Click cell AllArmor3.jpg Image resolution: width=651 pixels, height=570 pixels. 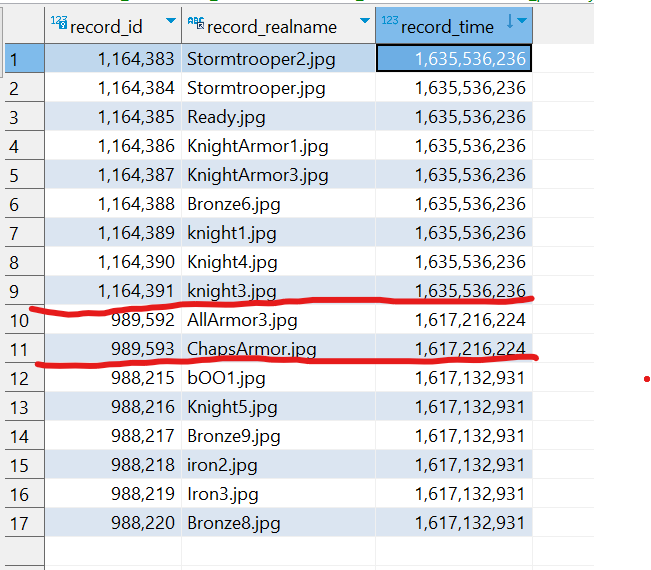coord(278,320)
